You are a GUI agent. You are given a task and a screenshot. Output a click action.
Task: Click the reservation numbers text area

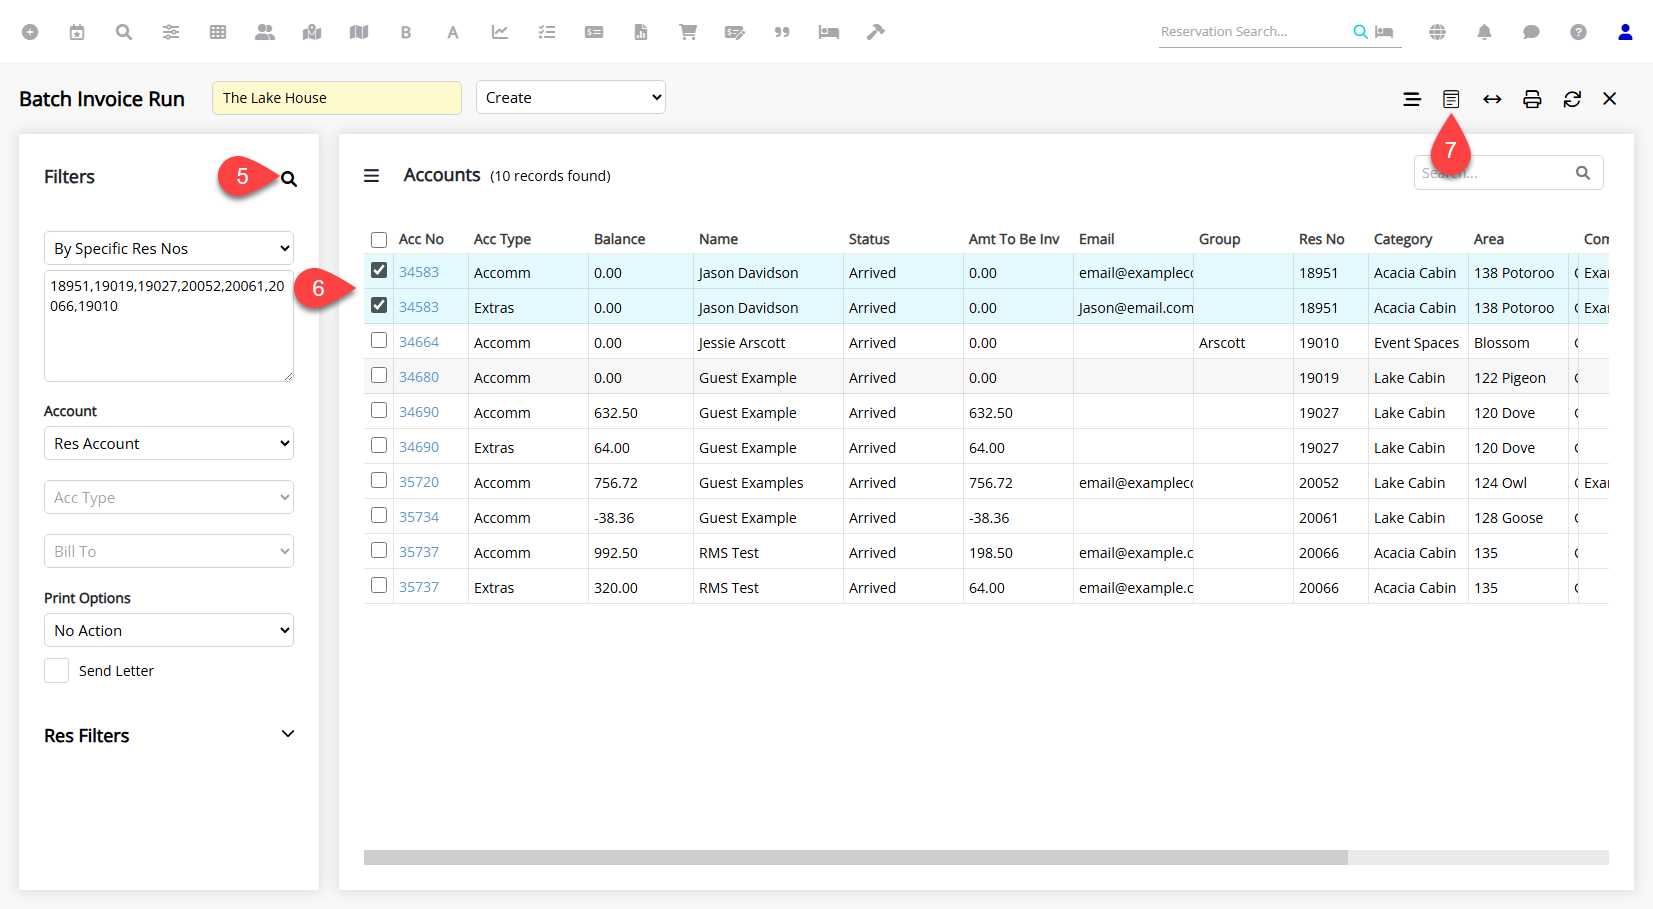169,325
